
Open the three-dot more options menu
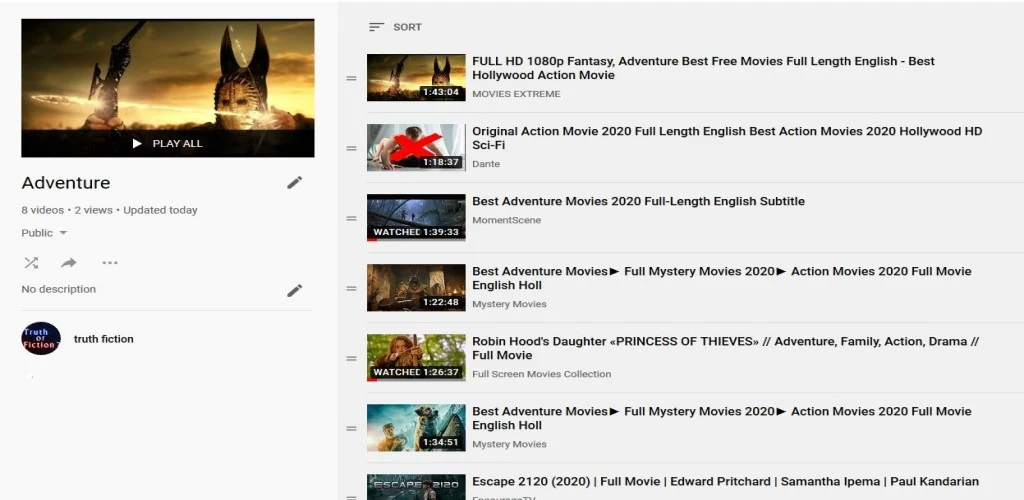tap(110, 263)
